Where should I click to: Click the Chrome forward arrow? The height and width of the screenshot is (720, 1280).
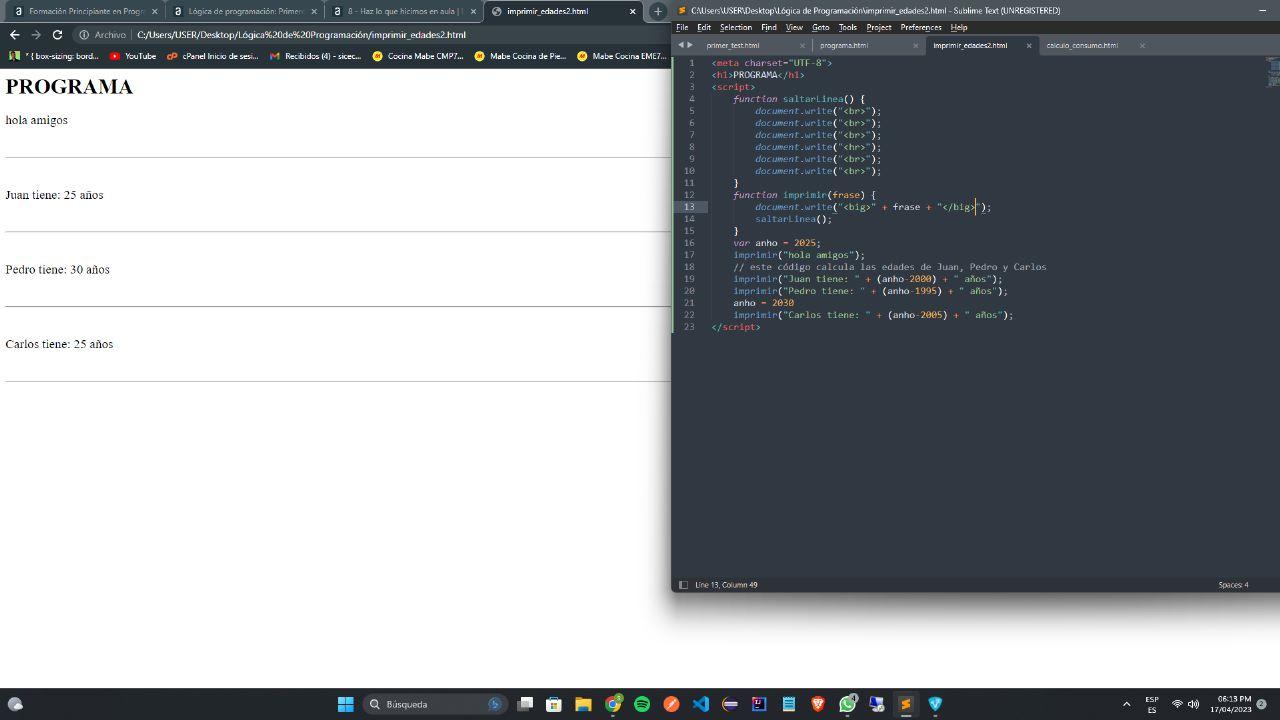[36, 35]
